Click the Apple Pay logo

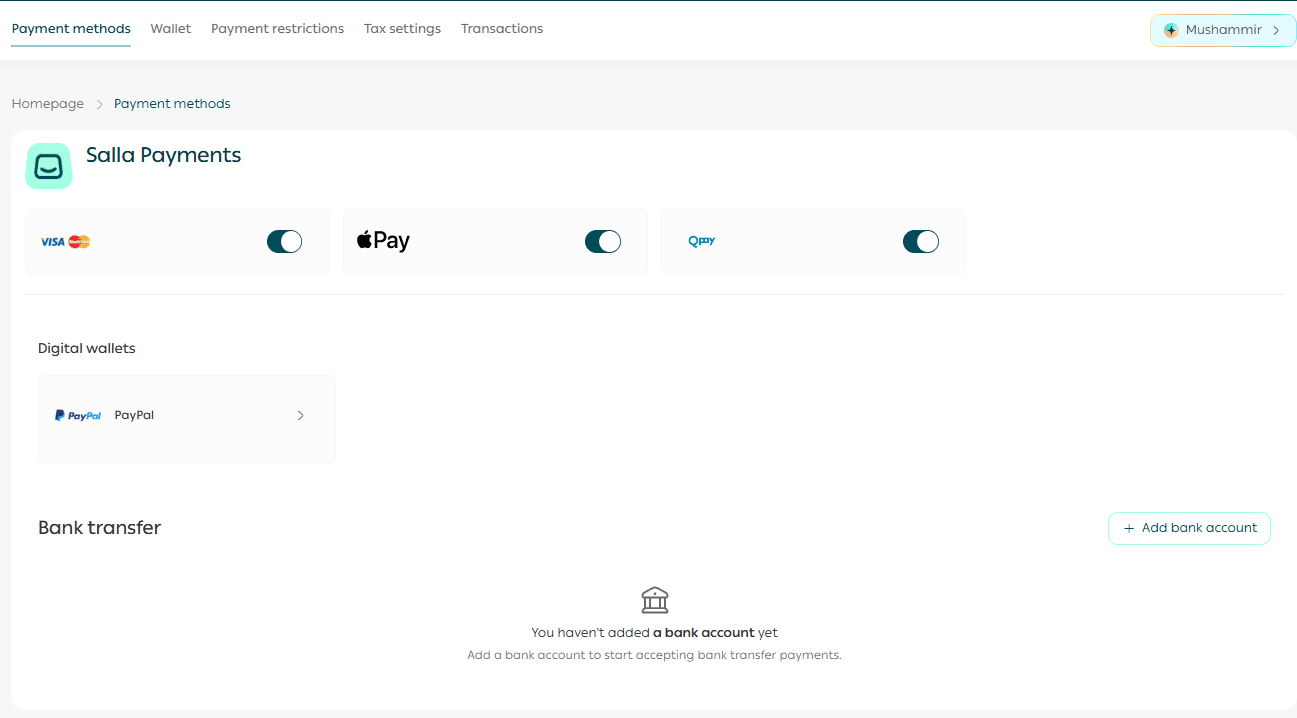click(383, 241)
